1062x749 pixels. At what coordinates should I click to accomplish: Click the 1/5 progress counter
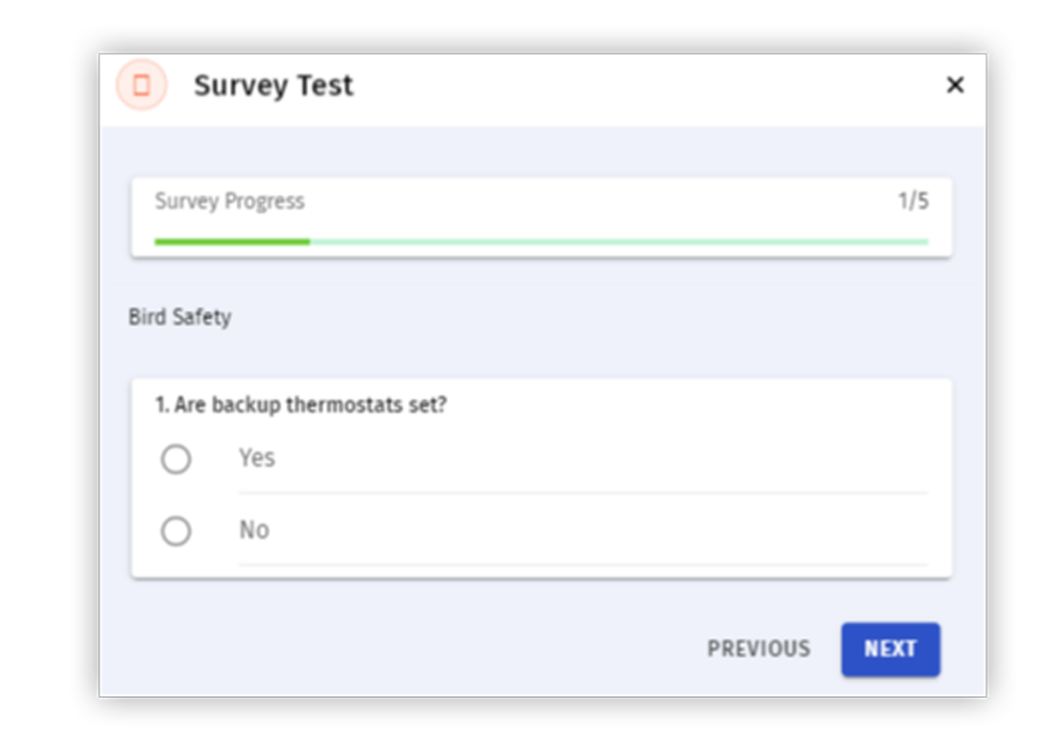coord(913,201)
